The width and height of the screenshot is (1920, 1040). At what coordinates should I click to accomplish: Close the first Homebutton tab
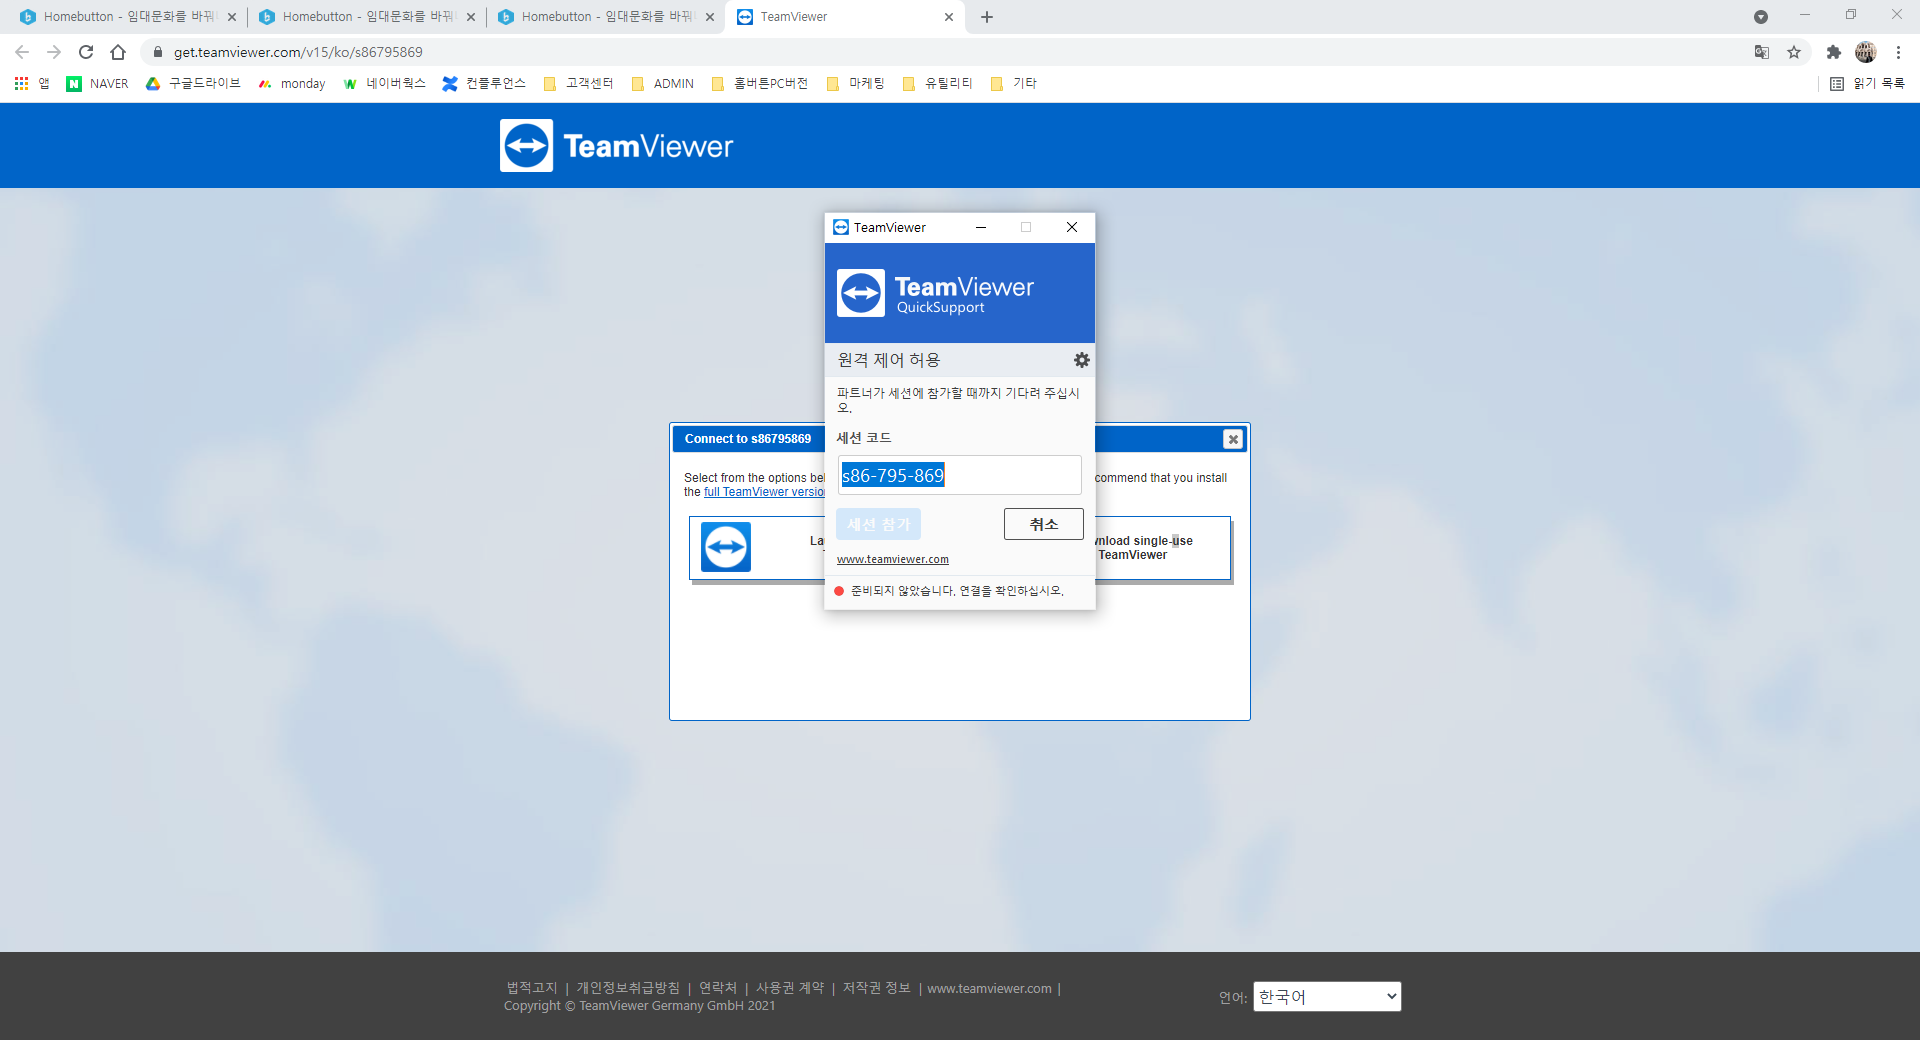coord(232,17)
